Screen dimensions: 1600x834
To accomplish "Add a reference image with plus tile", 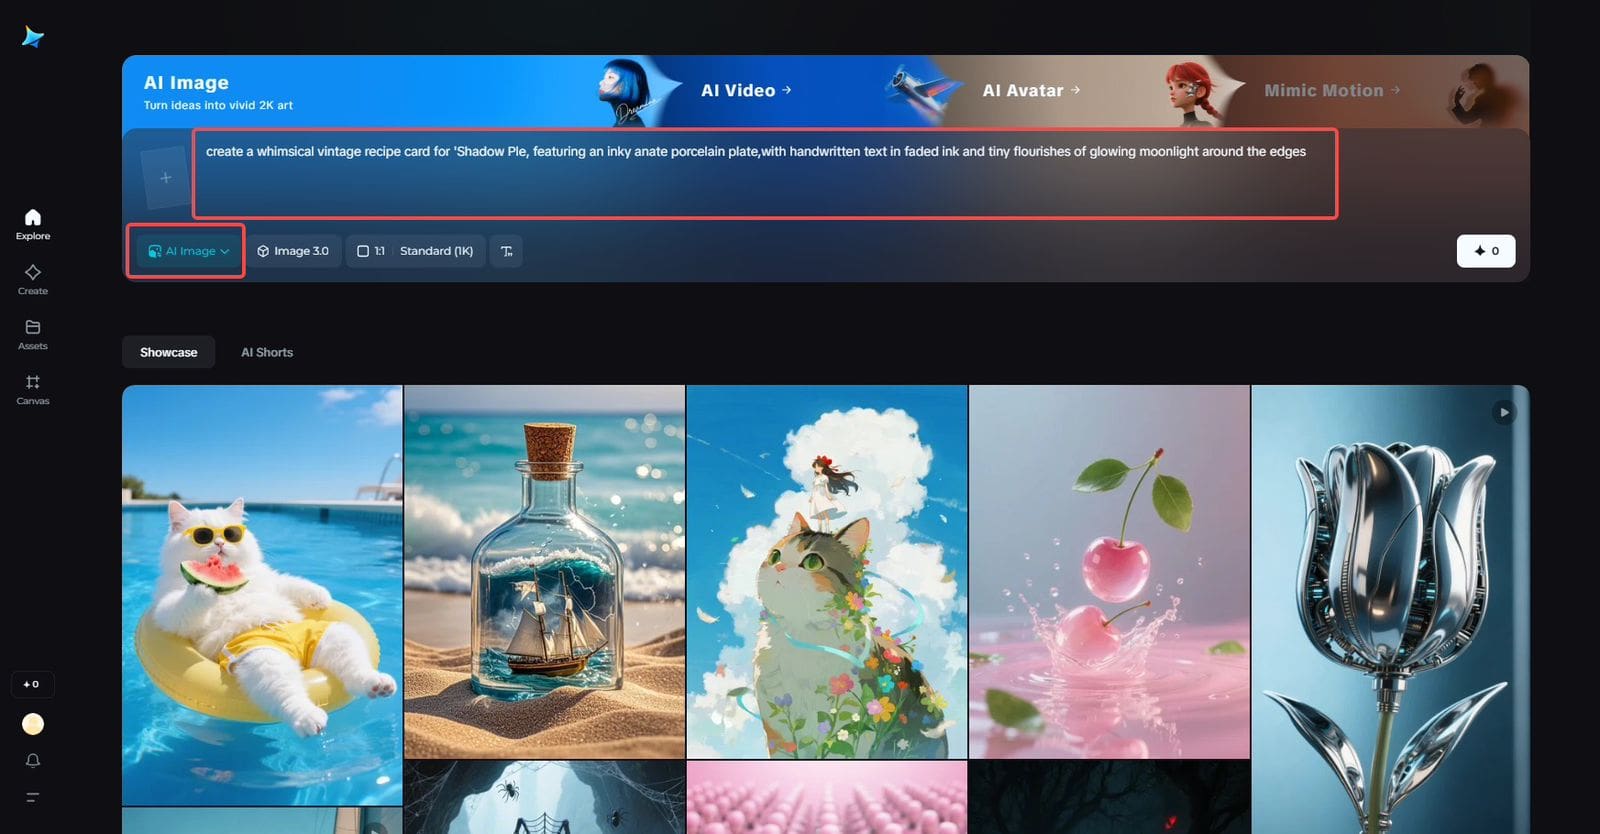I will pyautogui.click(x=165, y=178).
